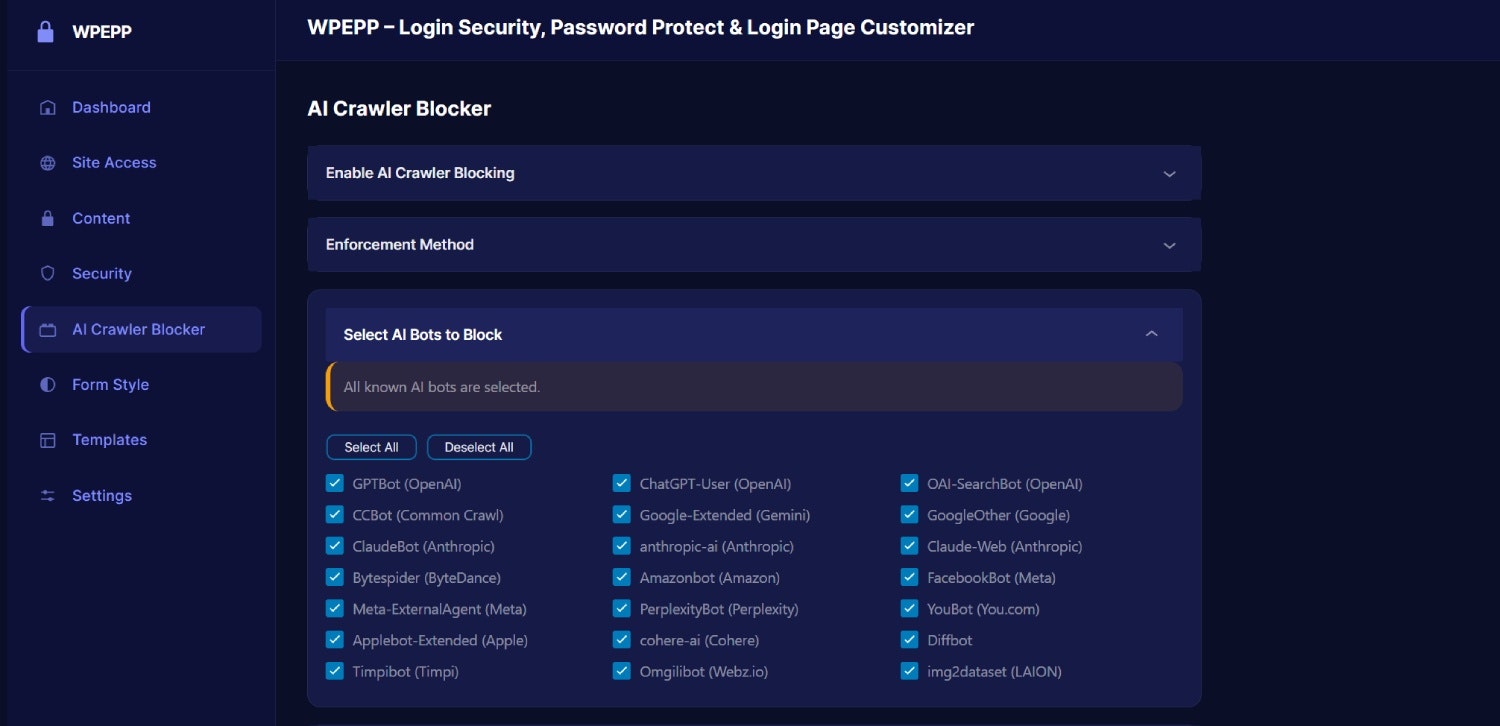1500x726 pixels.
Task: Collapse Select AI Bots to Block chevron
Action: tap(1151, 334)
